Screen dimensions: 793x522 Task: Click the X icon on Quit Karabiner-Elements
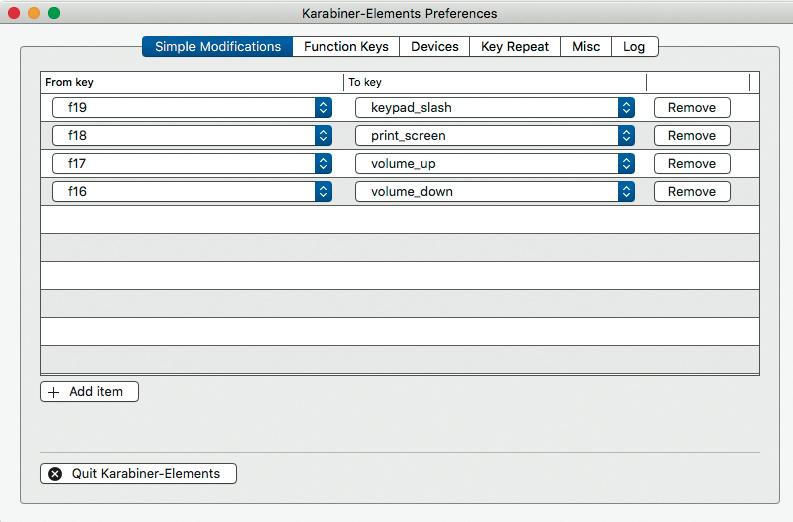[55, 473]
